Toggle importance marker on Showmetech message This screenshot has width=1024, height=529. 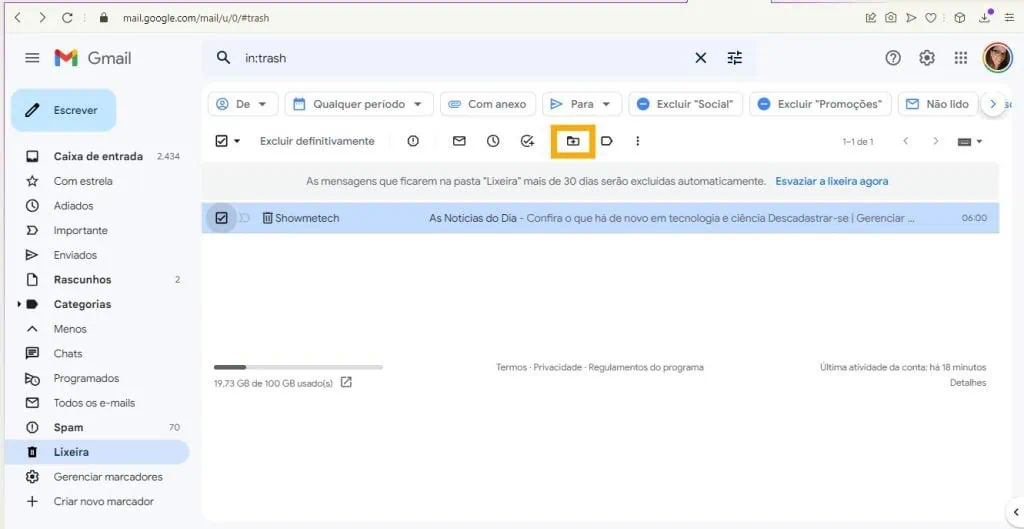tap(245, 218)
